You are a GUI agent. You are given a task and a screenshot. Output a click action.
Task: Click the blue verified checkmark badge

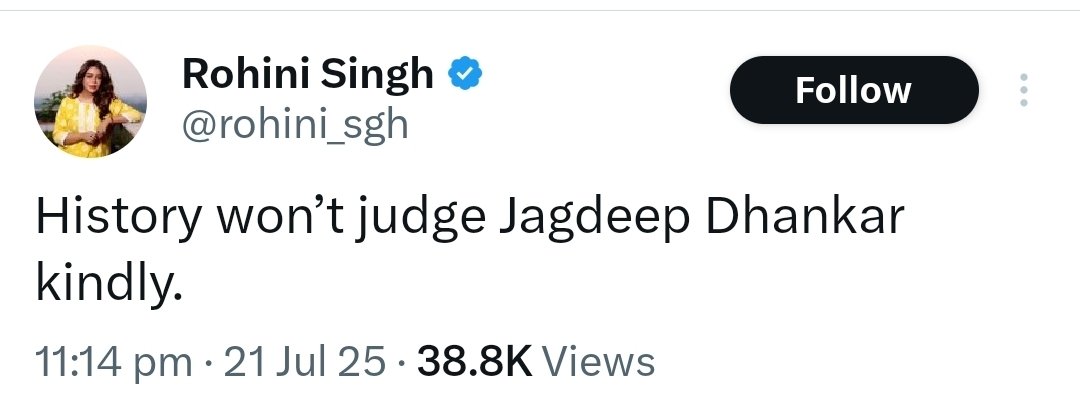coord(466,74)
